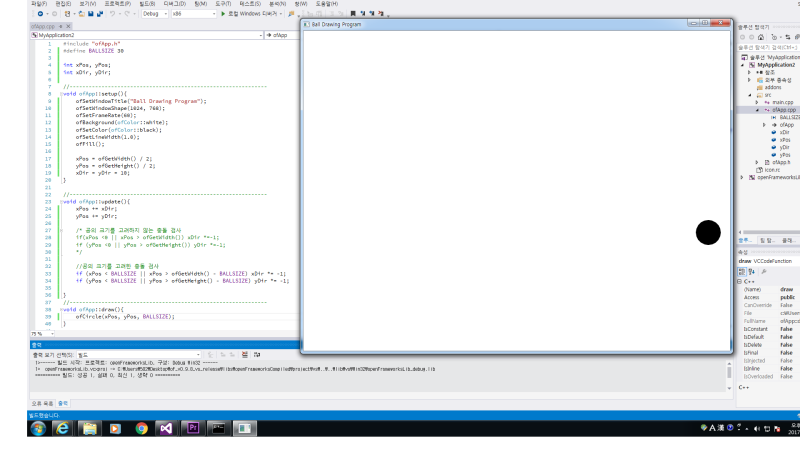Open Chrome from the taskbar
The width and height of the screenshot is (800, 450).
pos(141,427)
